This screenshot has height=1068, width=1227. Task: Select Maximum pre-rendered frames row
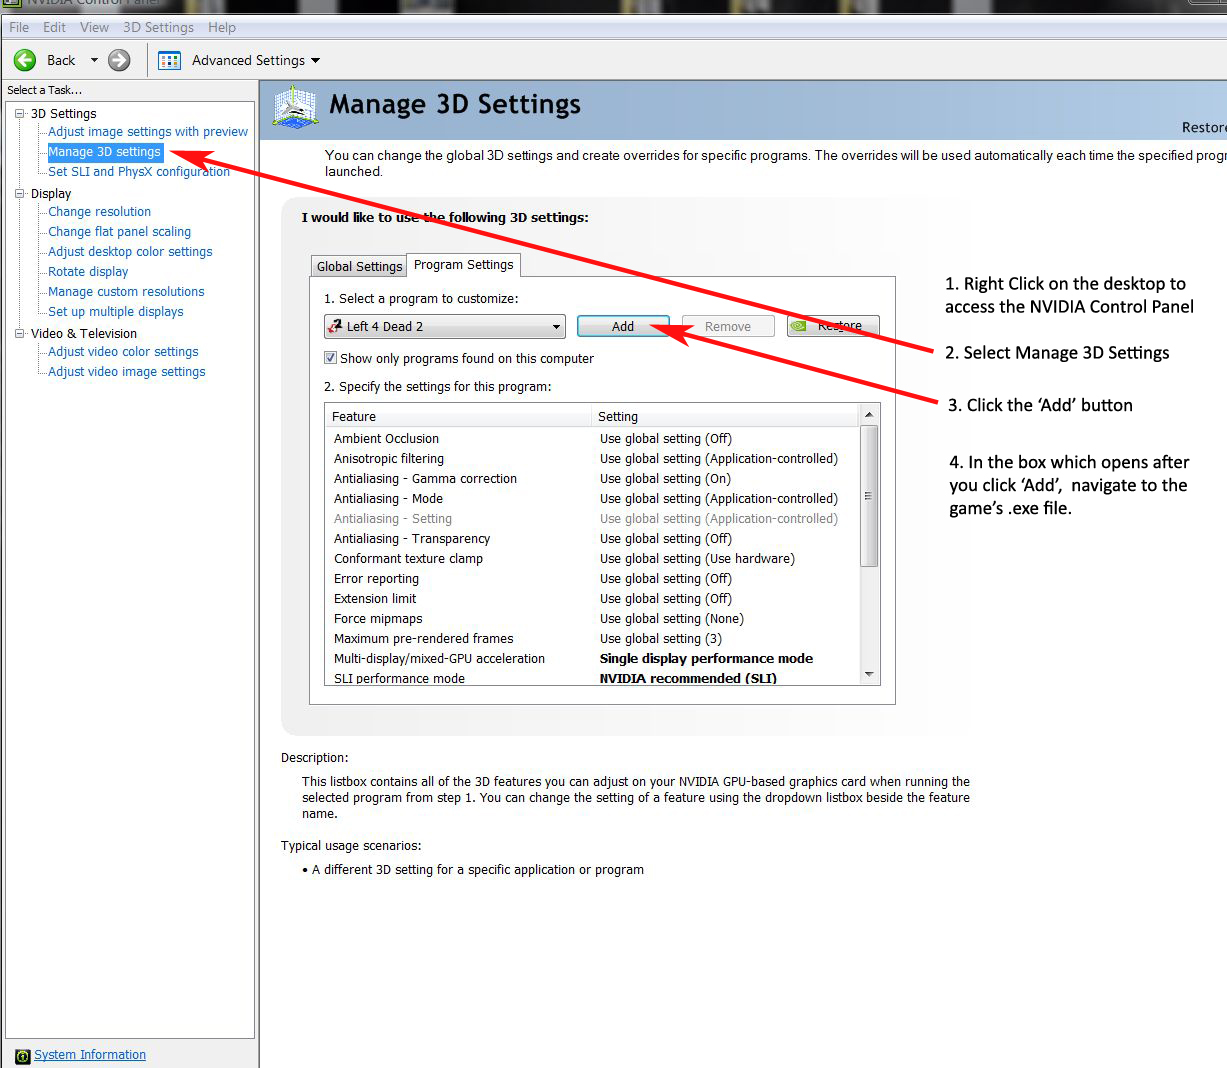click(592, 638)
